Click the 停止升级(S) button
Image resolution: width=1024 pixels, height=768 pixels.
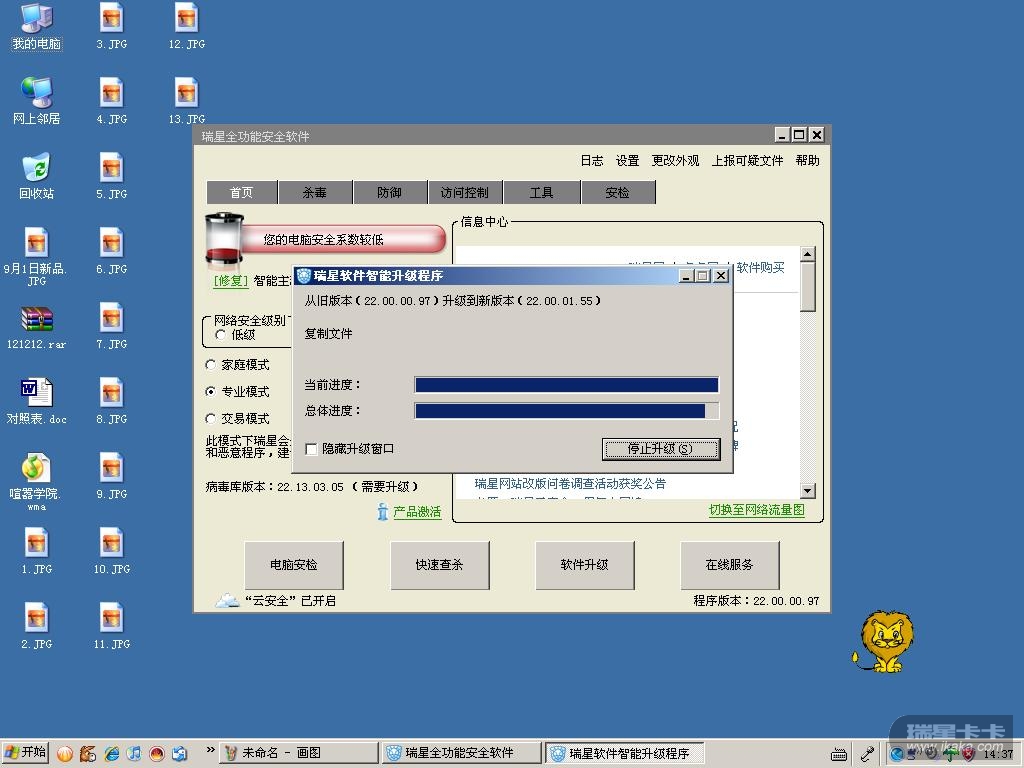[661, 449]
